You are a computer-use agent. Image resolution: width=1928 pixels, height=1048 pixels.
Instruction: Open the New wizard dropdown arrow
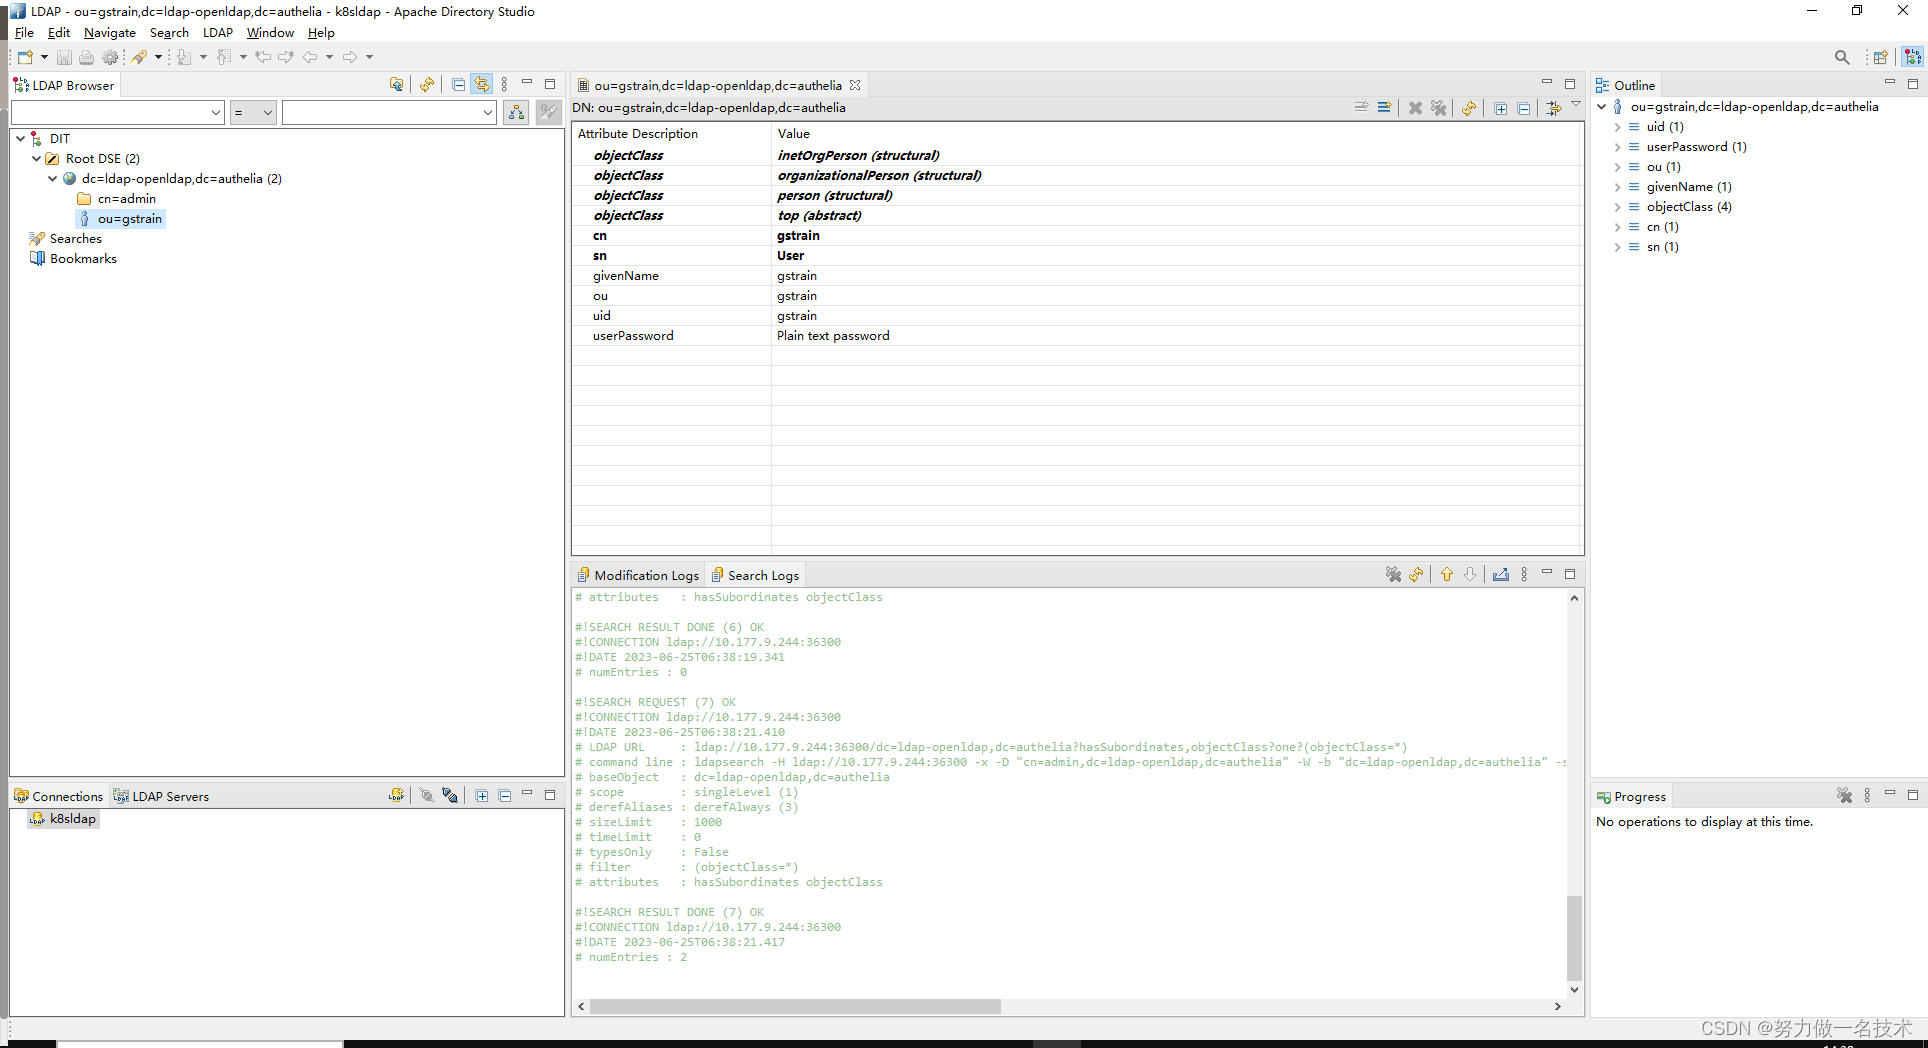tap(44, 57)
